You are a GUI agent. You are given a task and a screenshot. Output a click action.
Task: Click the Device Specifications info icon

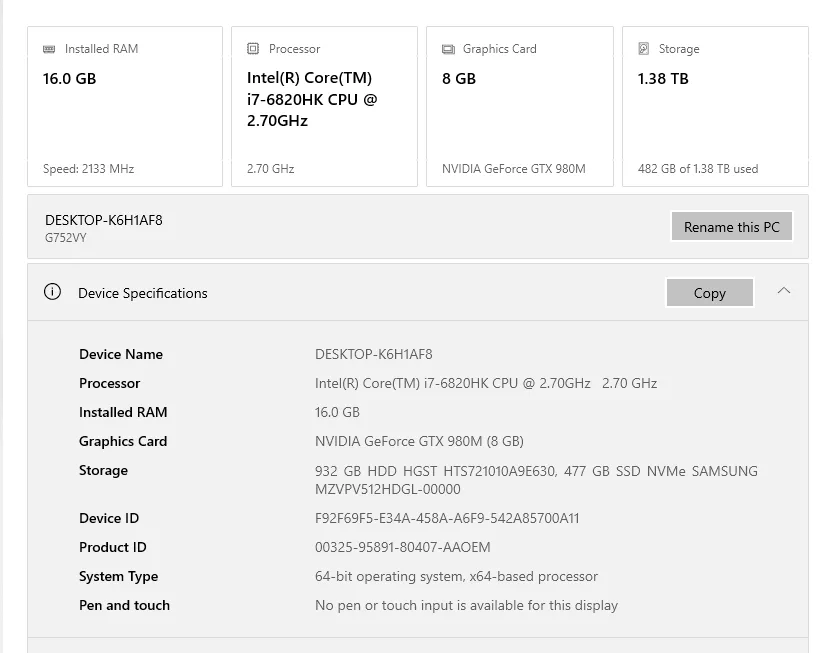point(52,291)
